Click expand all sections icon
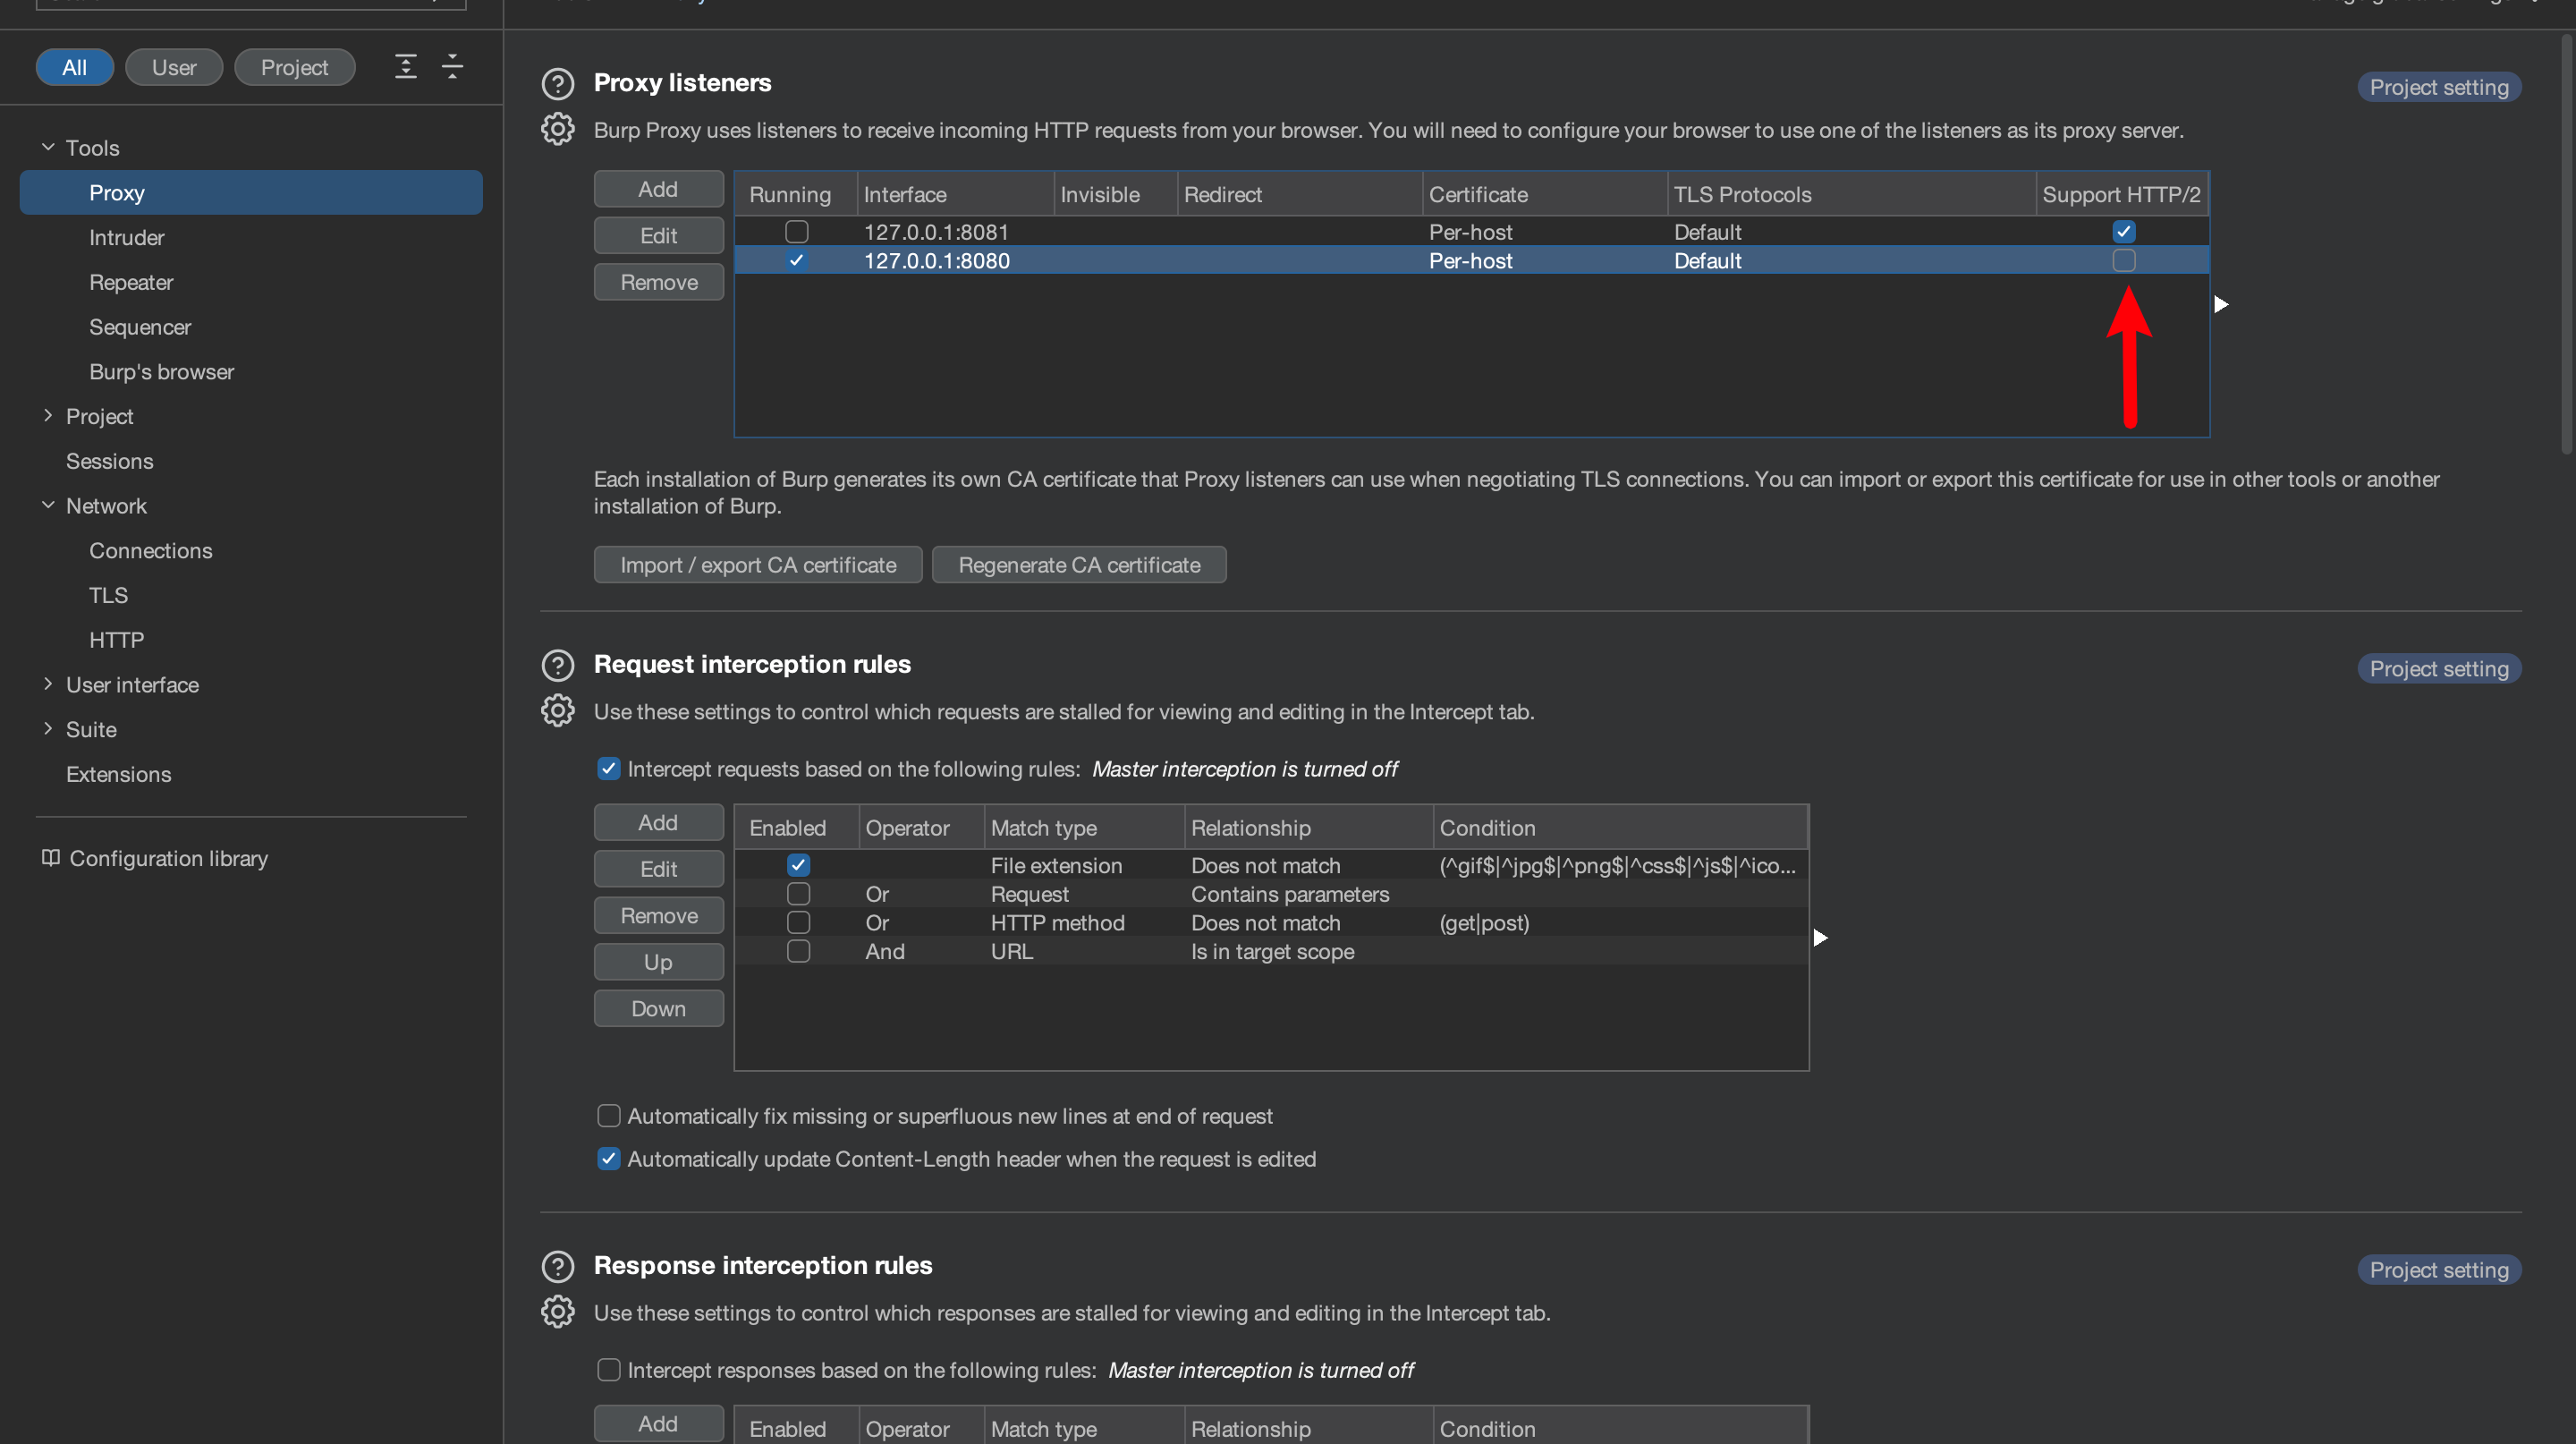This screenshot has width=2576, height=1444. 405,67
